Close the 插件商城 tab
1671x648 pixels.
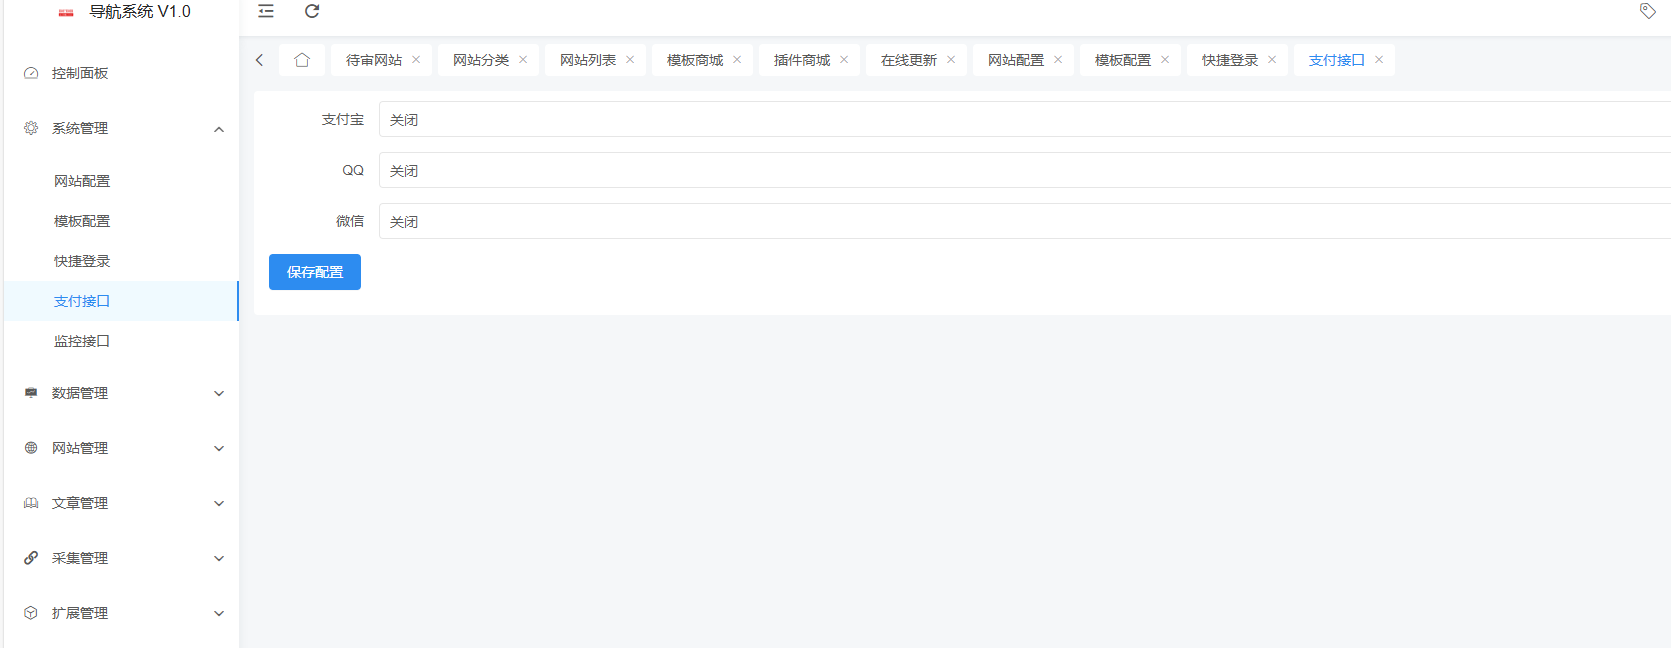[844, 60]
